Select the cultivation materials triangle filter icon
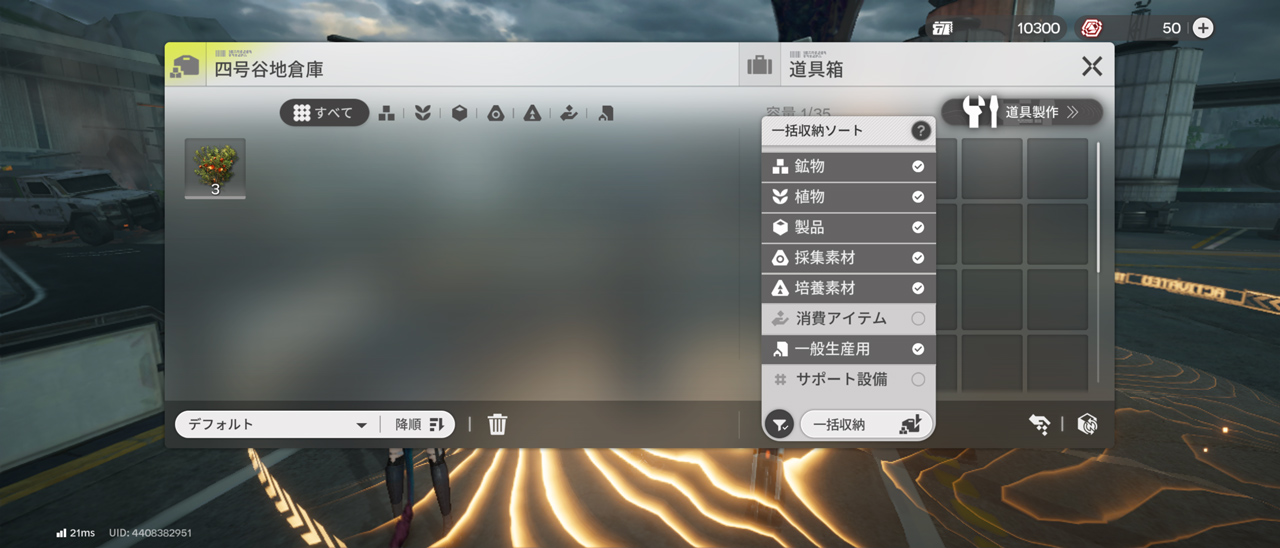This screenshot has width=1280, height=548. pyautogui.click(x=532, y=114)
